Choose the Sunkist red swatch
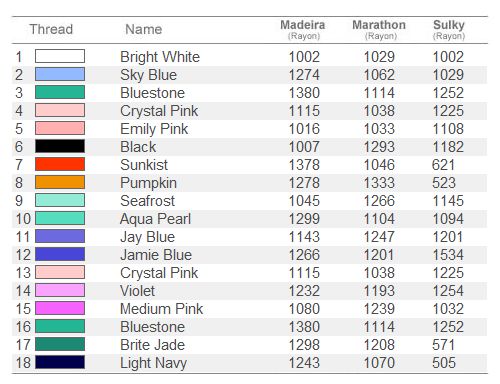 coord(60,164)
